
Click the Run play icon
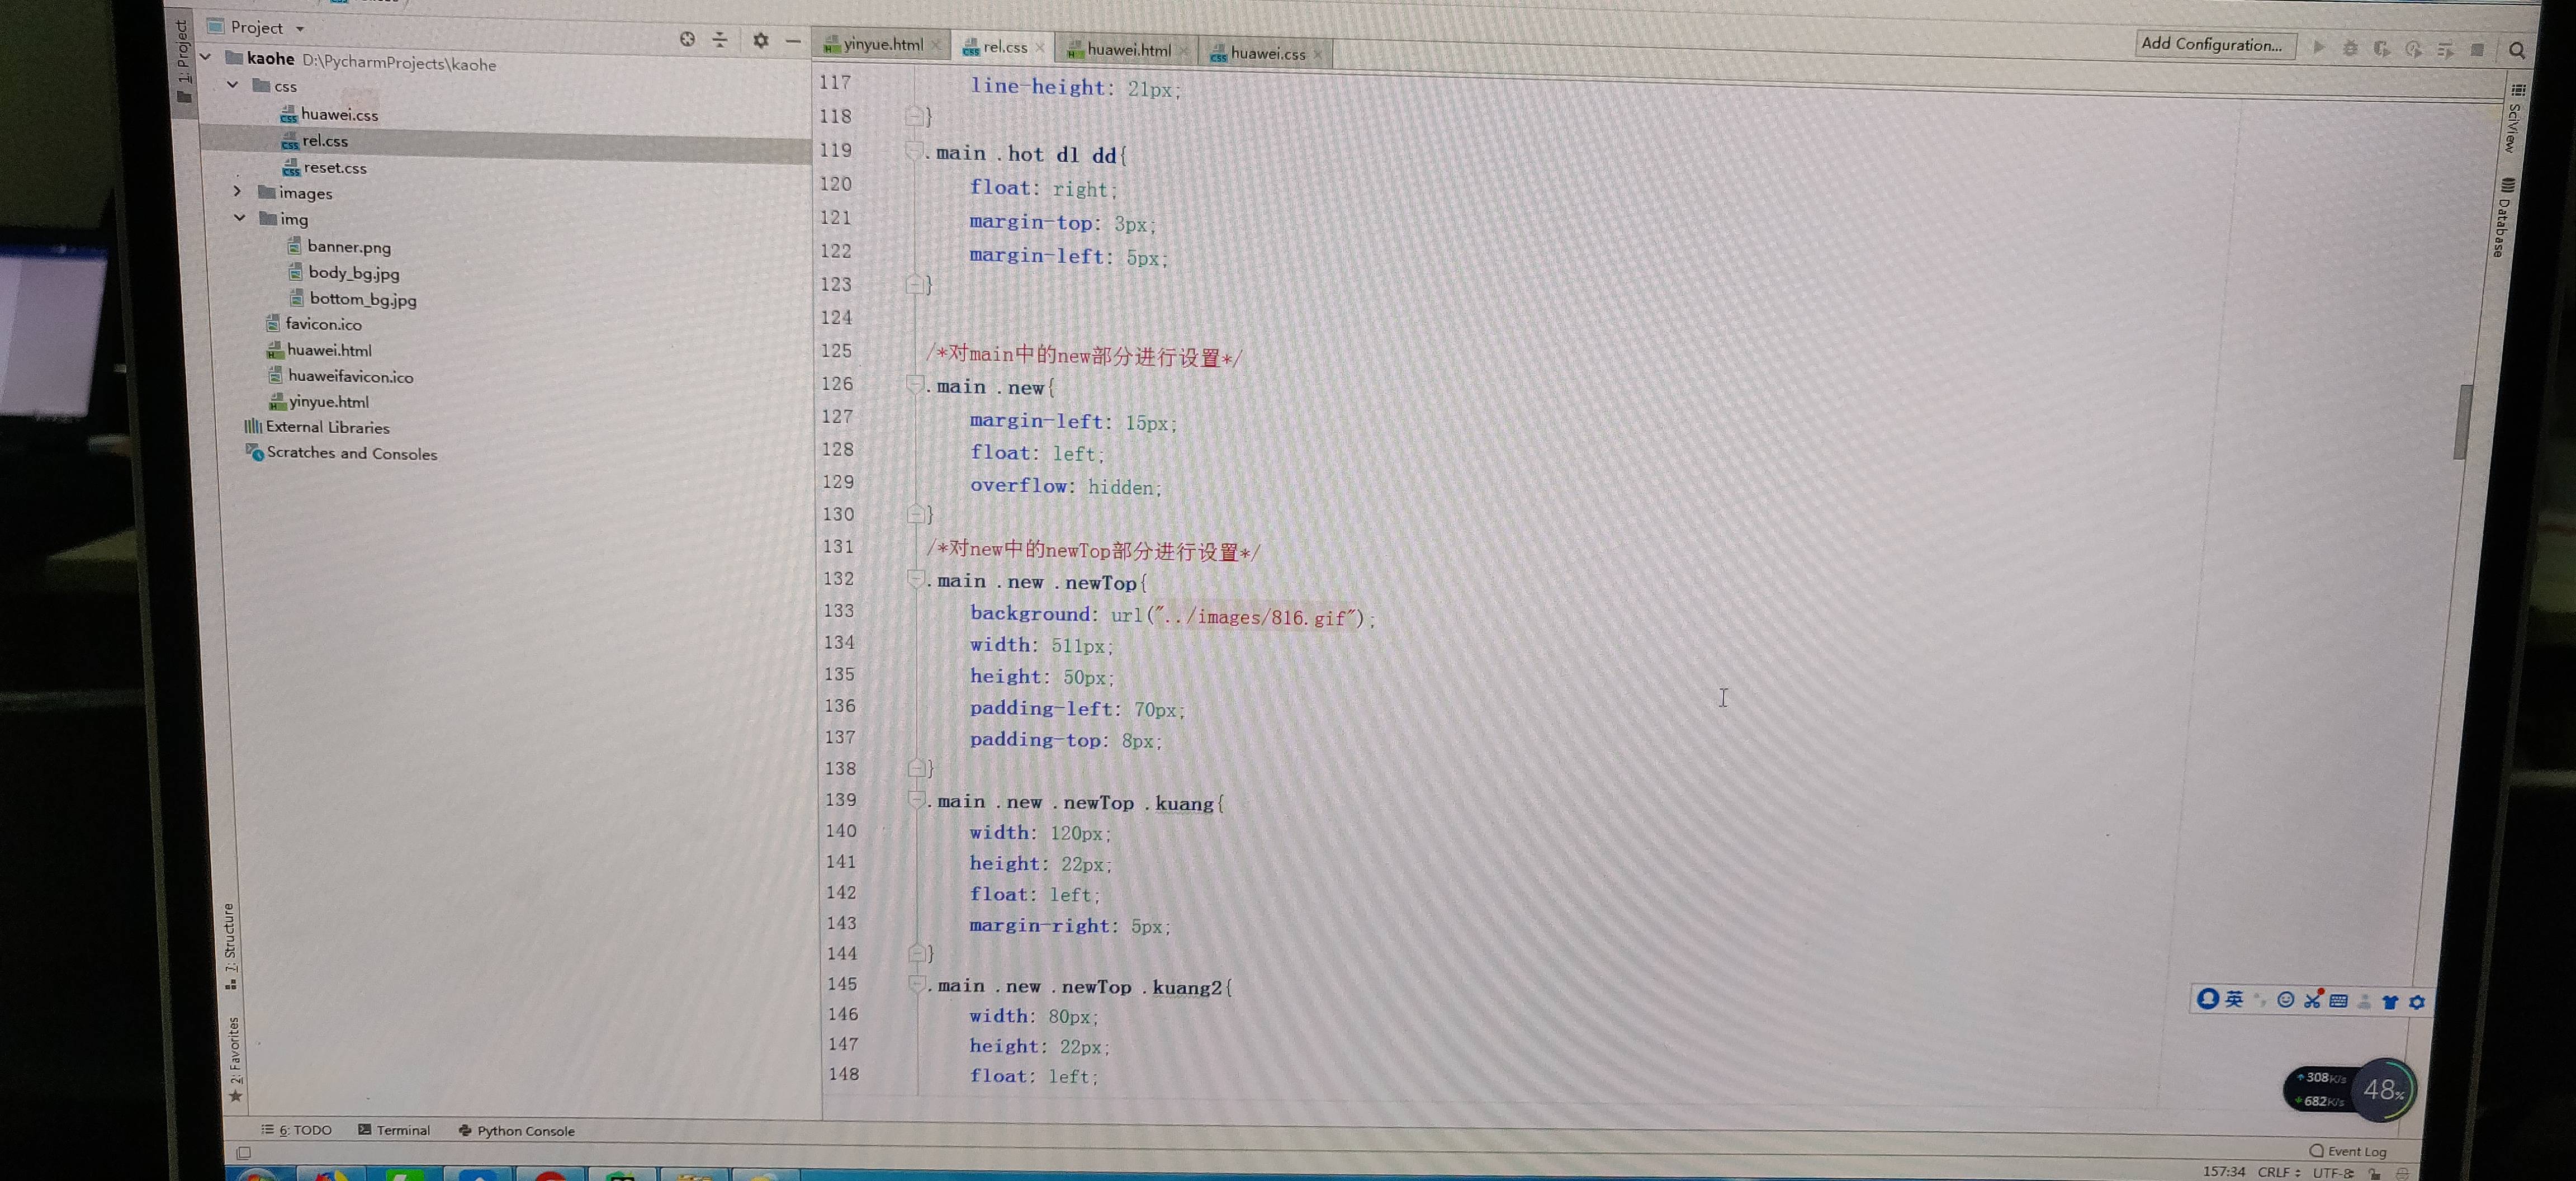point(2319,47)
